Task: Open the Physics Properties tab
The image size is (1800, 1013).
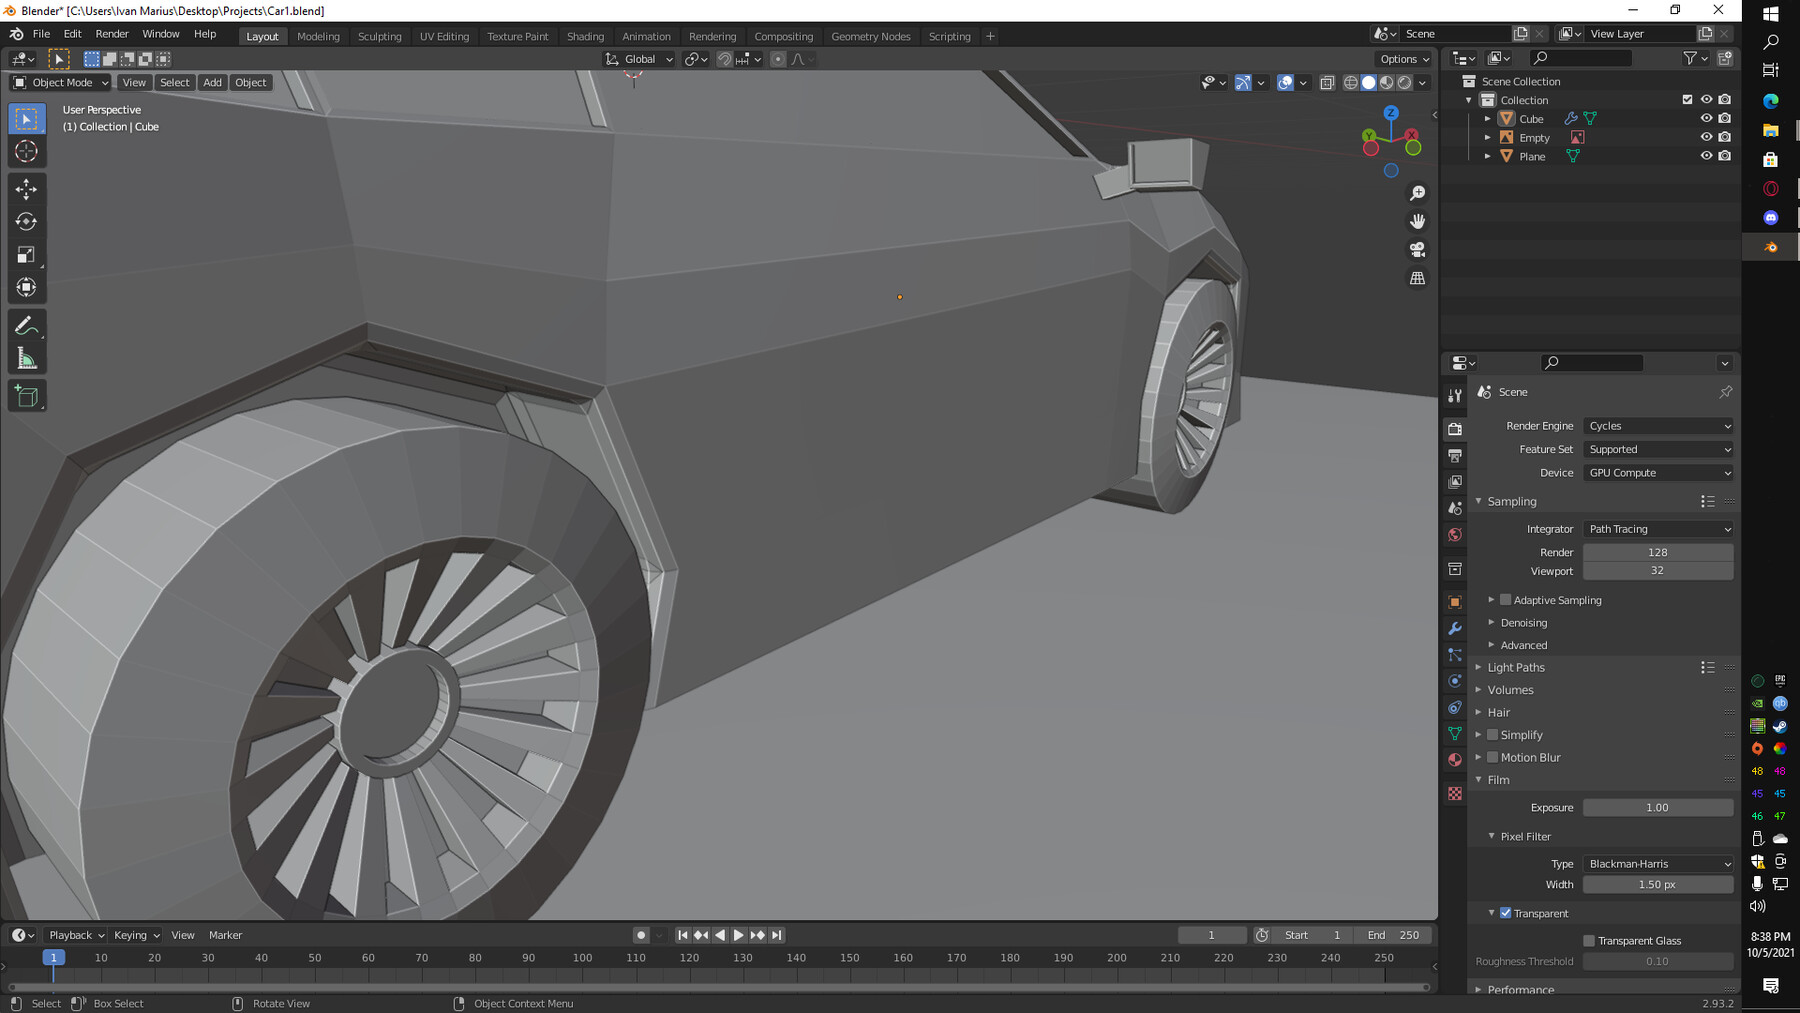Action: [1455, 681]
